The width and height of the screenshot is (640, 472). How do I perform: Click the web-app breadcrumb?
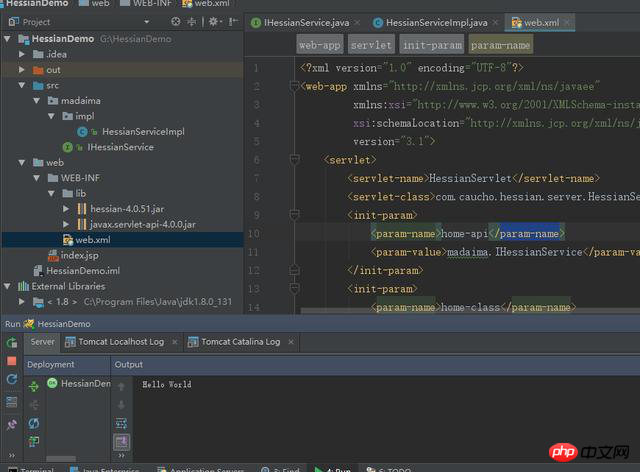coord(320,45)
